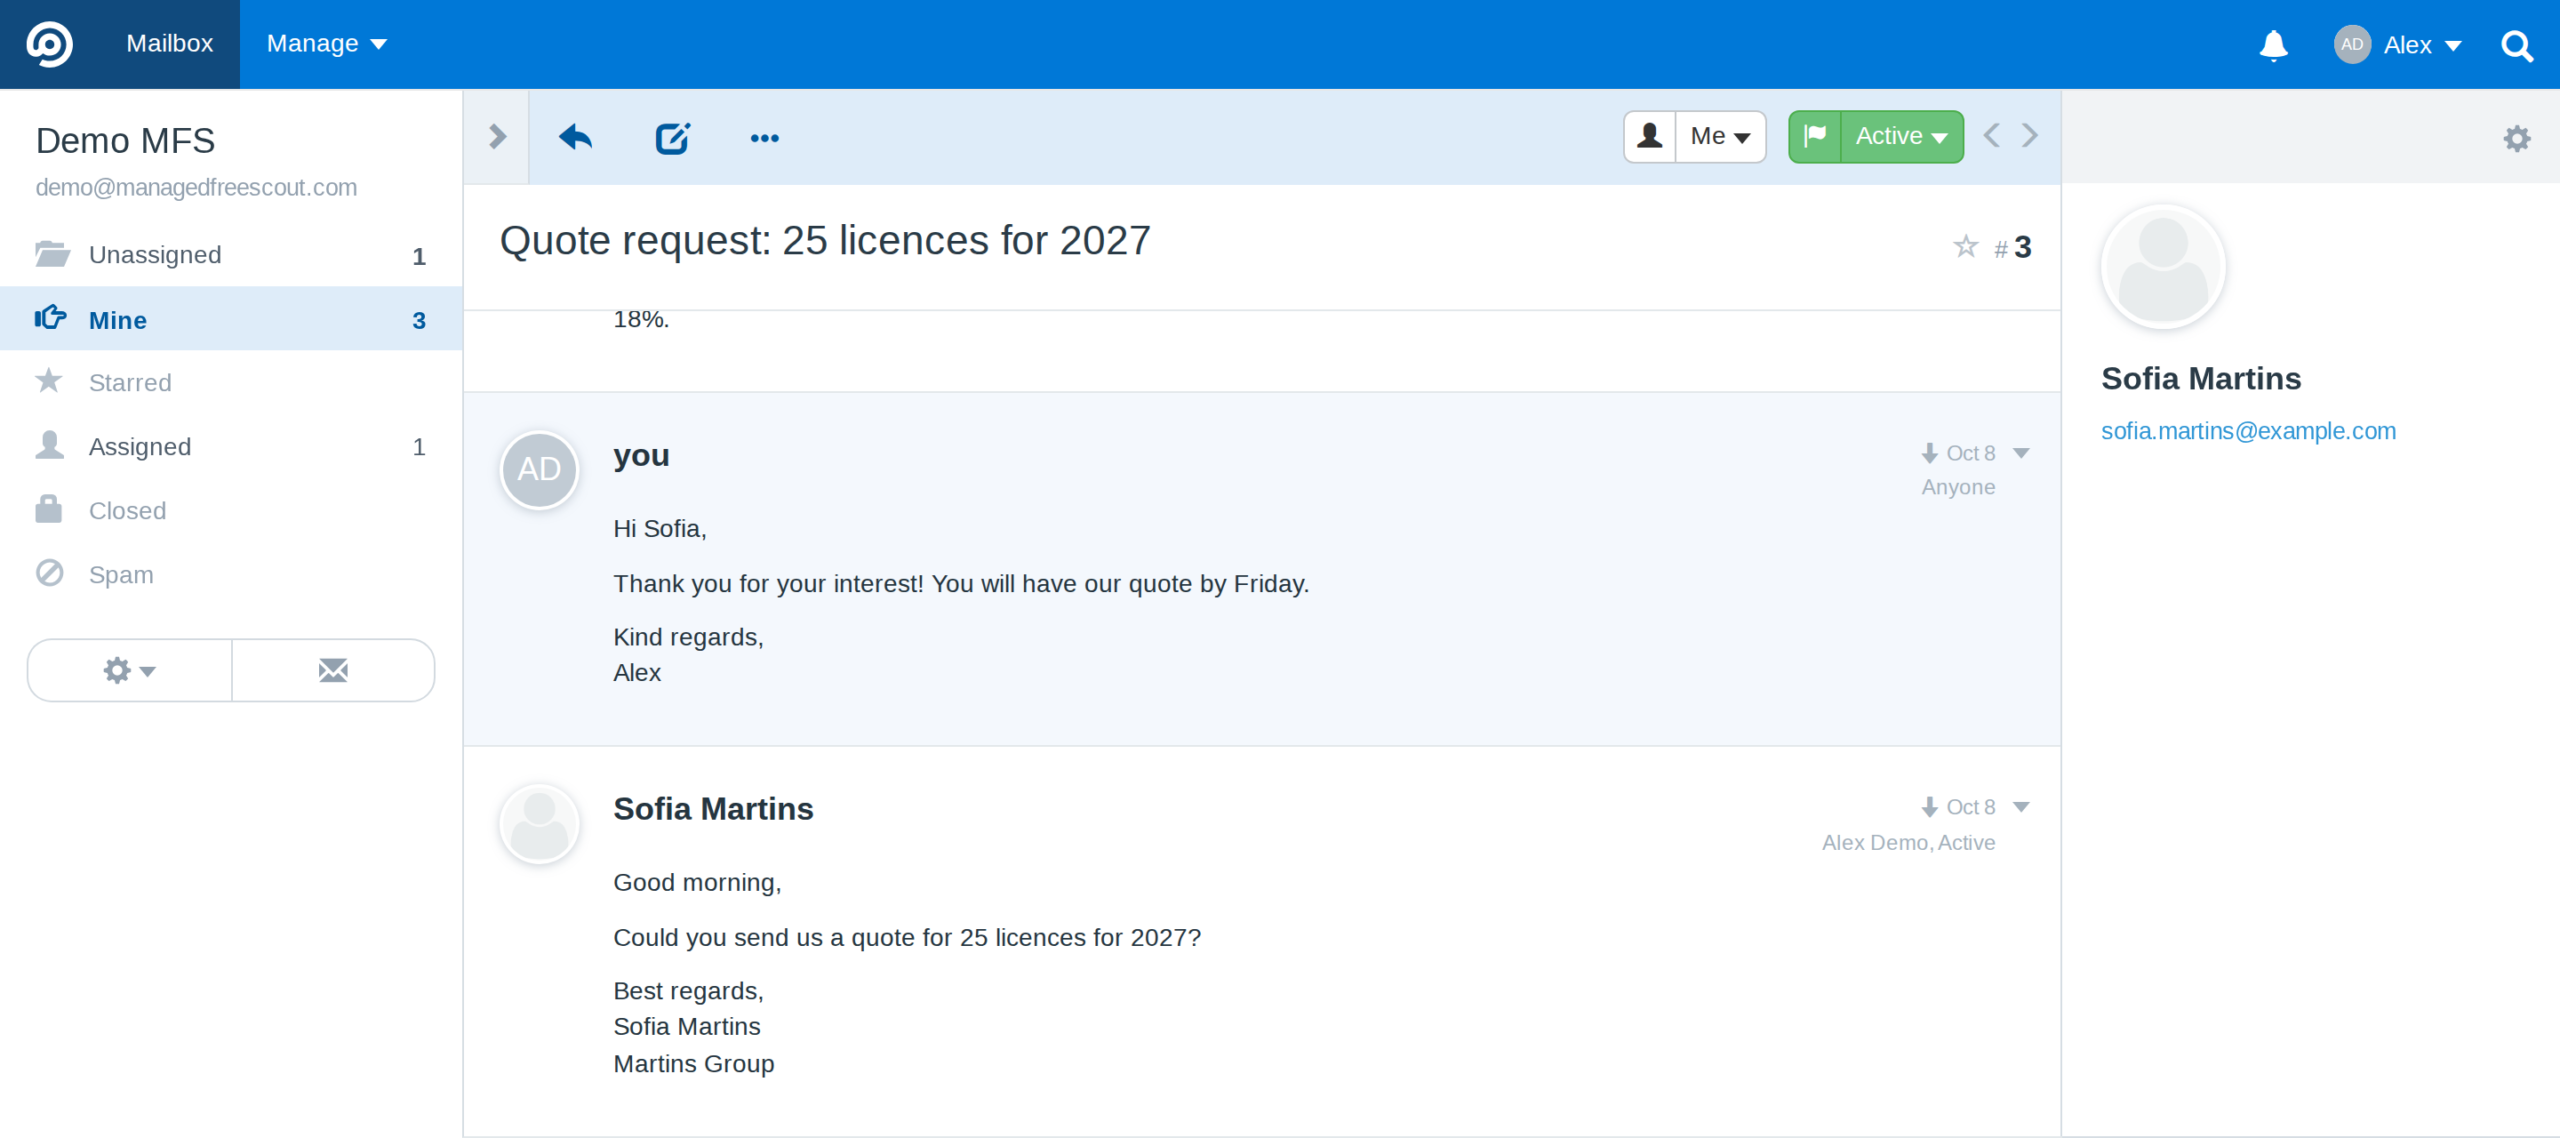
Task: Click 'Alex Demo, Active' status text
Action: click(1908, 842)
